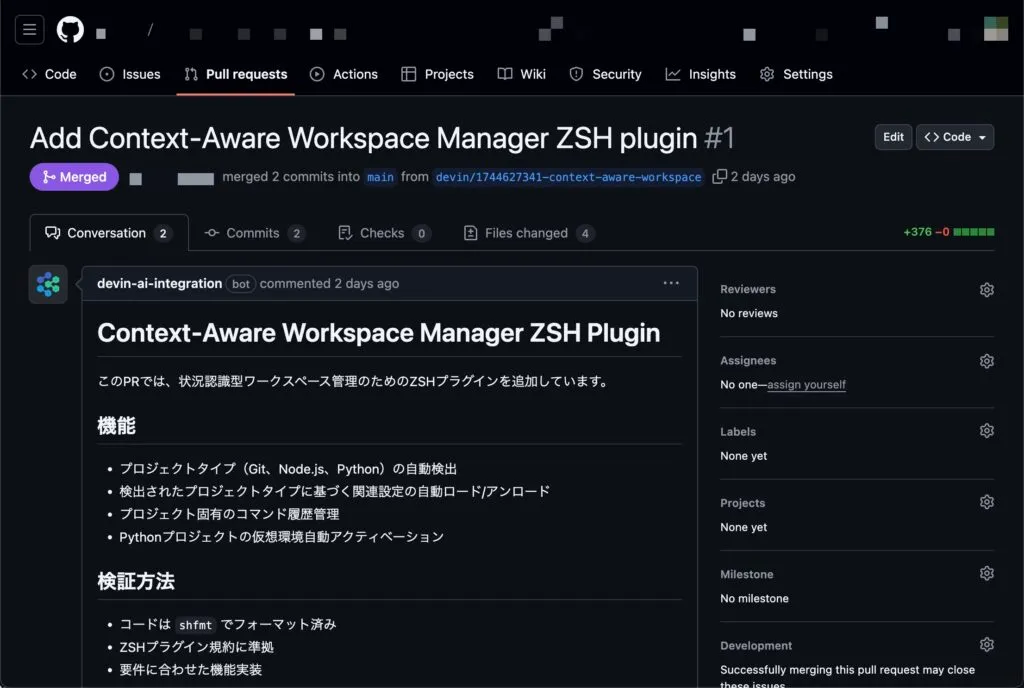This screenshot has height=688, width=1024.
Task: Switch to the Pull requests tab
Action: (x=236, y=74)
